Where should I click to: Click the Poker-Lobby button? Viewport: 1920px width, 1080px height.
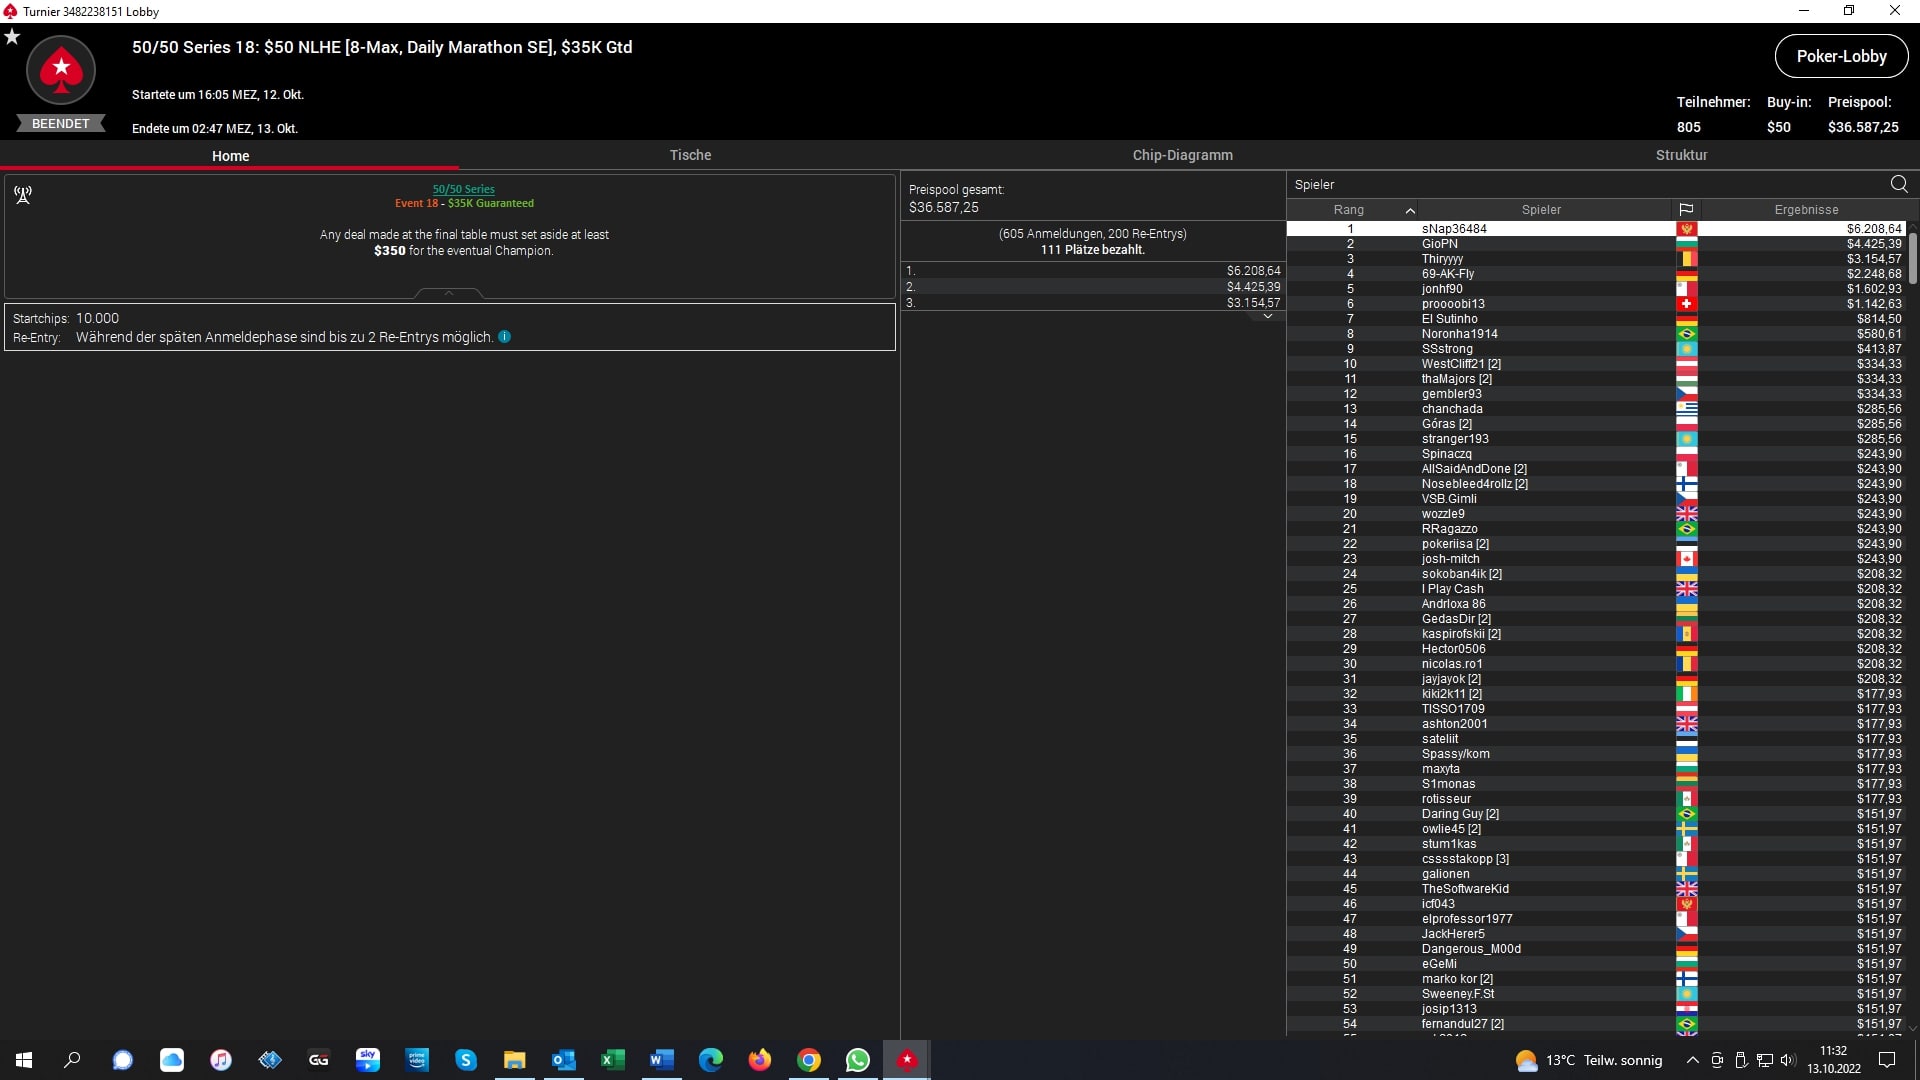(1841, 57)
